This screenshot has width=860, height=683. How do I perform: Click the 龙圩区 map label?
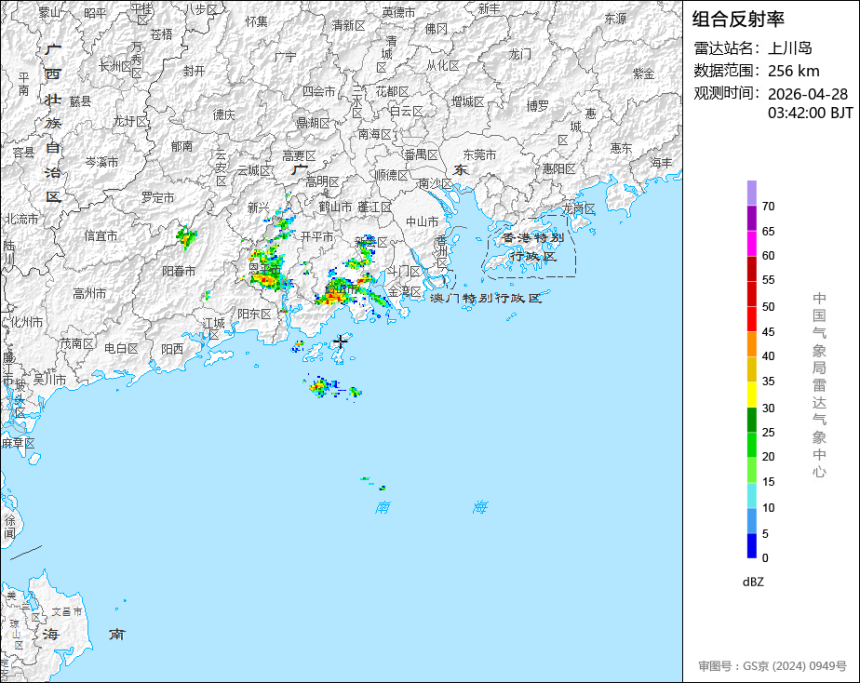coord(130,121)
